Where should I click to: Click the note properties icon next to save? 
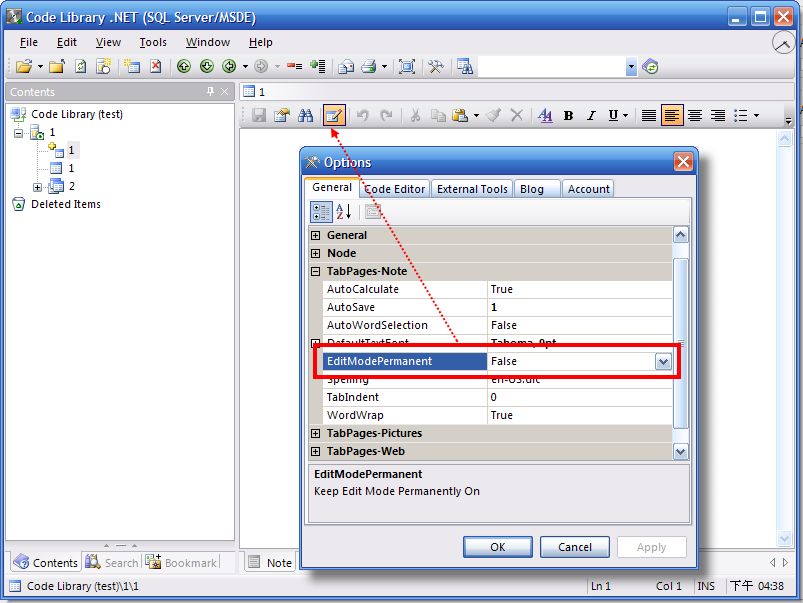(x=282, y=116)
